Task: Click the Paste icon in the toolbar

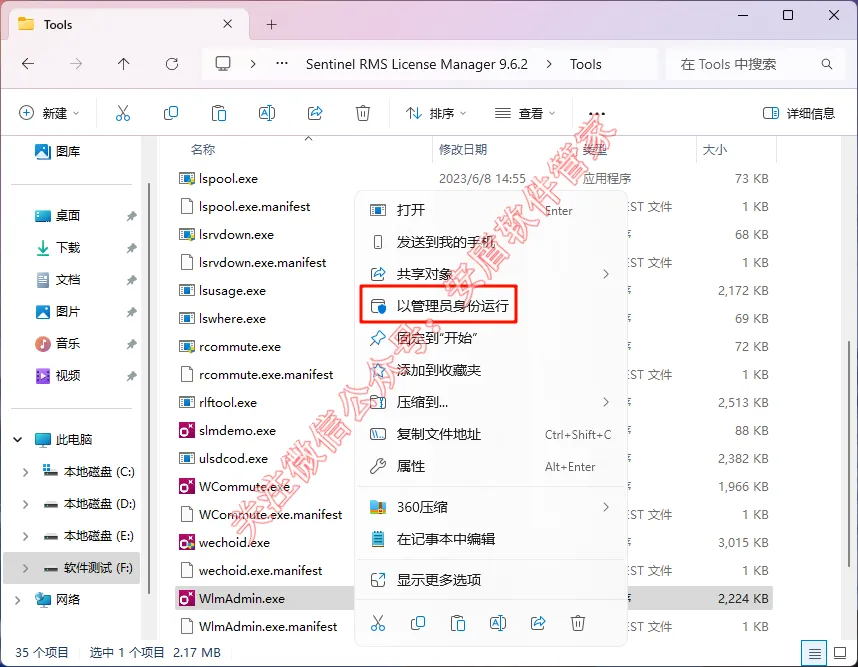Action: (x=219, y=113)
